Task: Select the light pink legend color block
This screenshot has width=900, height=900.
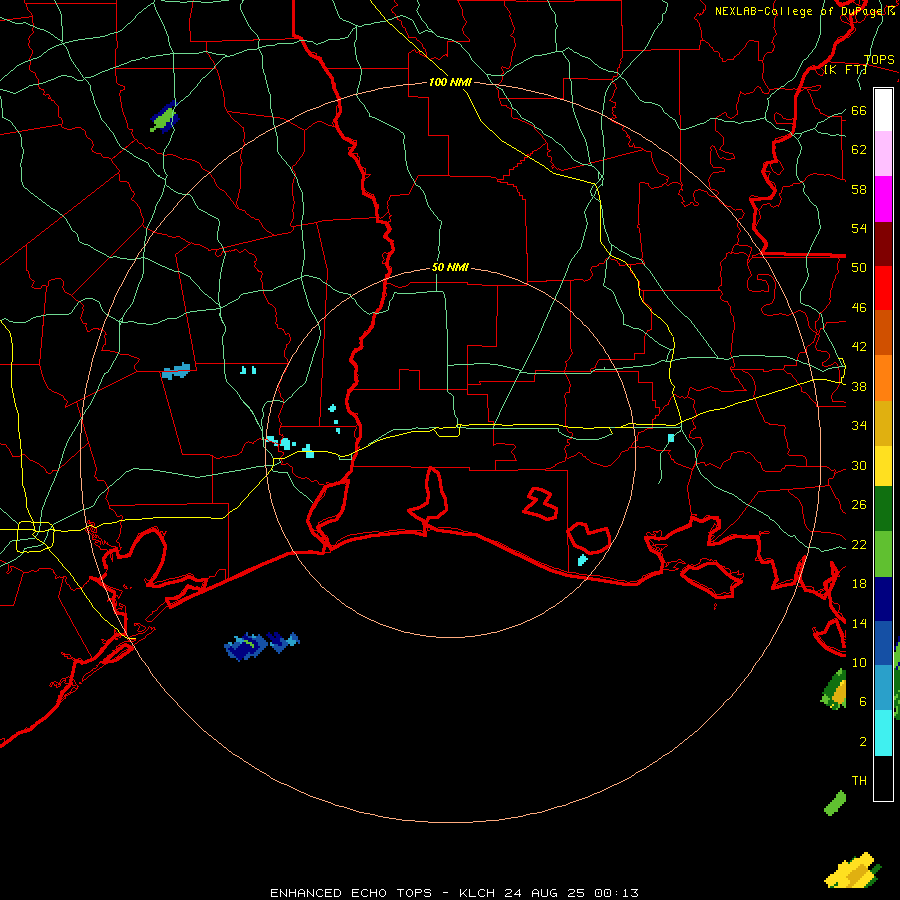Action: pyautogui.click(x=883, y=153)
